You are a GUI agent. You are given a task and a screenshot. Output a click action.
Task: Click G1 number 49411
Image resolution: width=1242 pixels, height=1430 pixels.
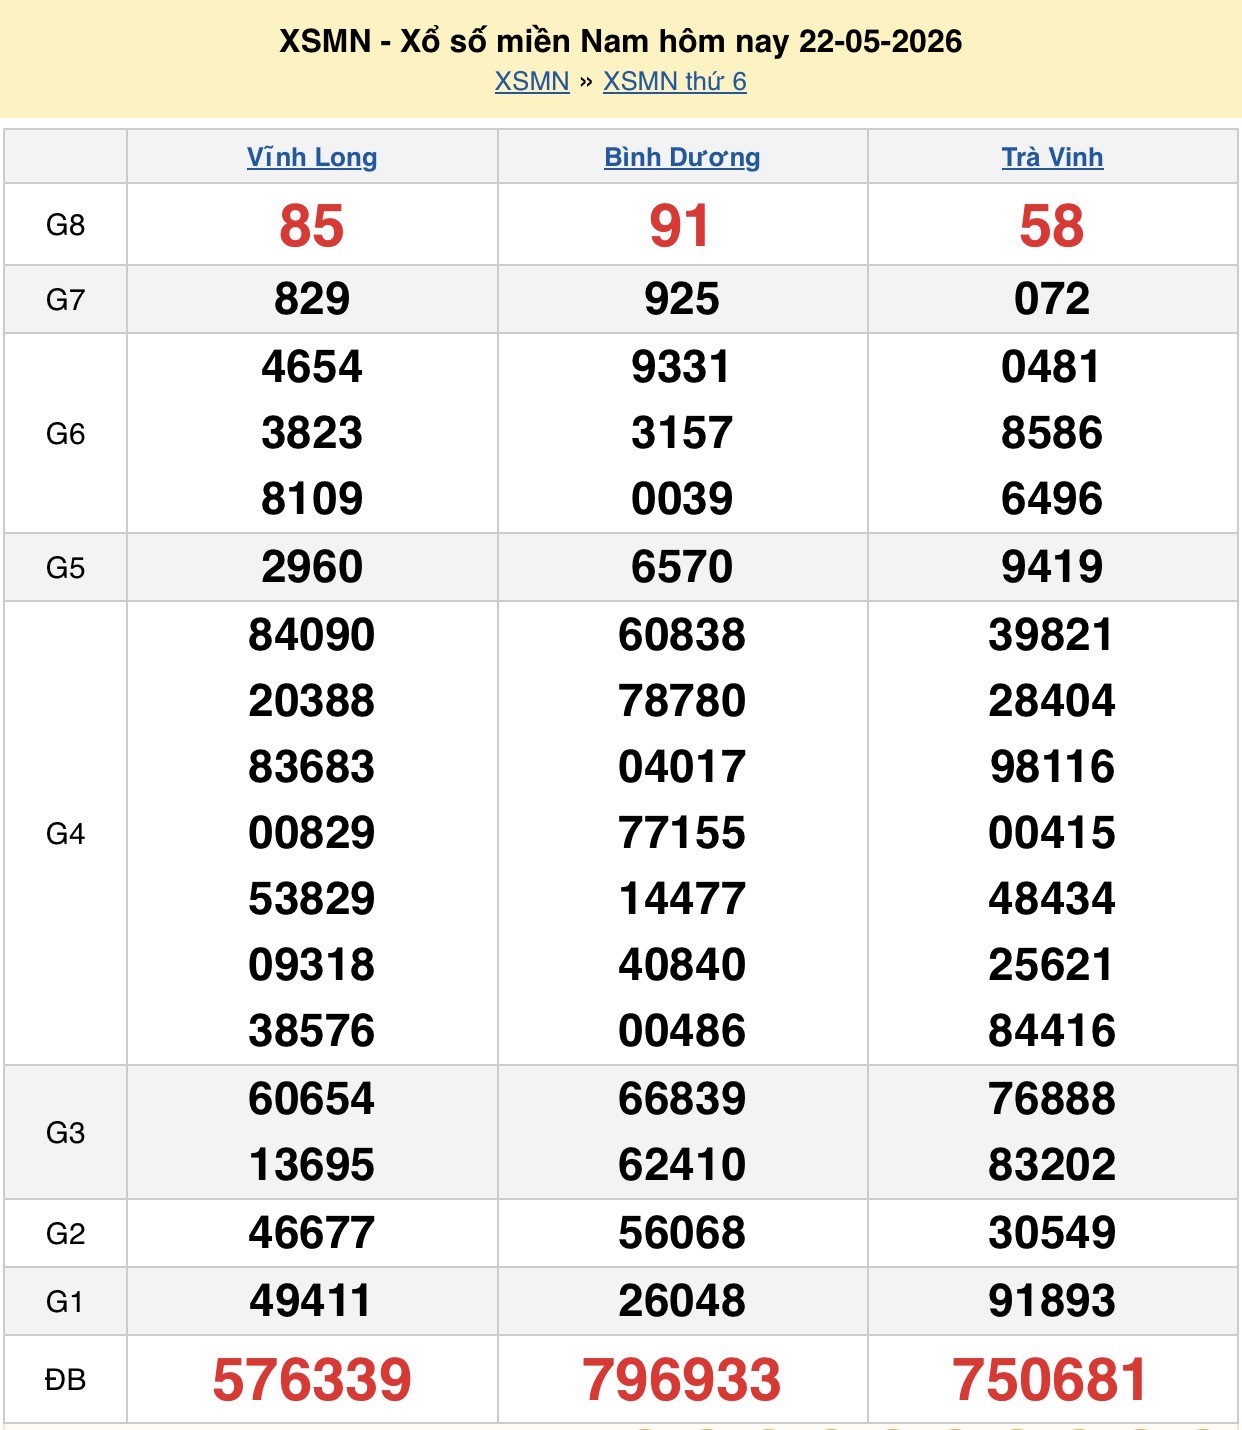[x=311, y=1301]
